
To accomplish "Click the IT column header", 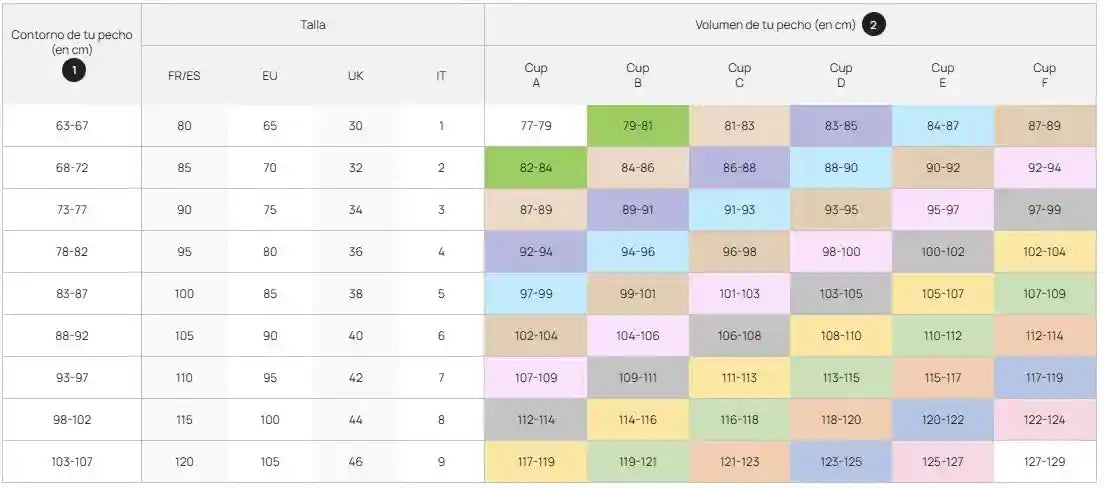I will pyautogui.click(x=441, y=76).
